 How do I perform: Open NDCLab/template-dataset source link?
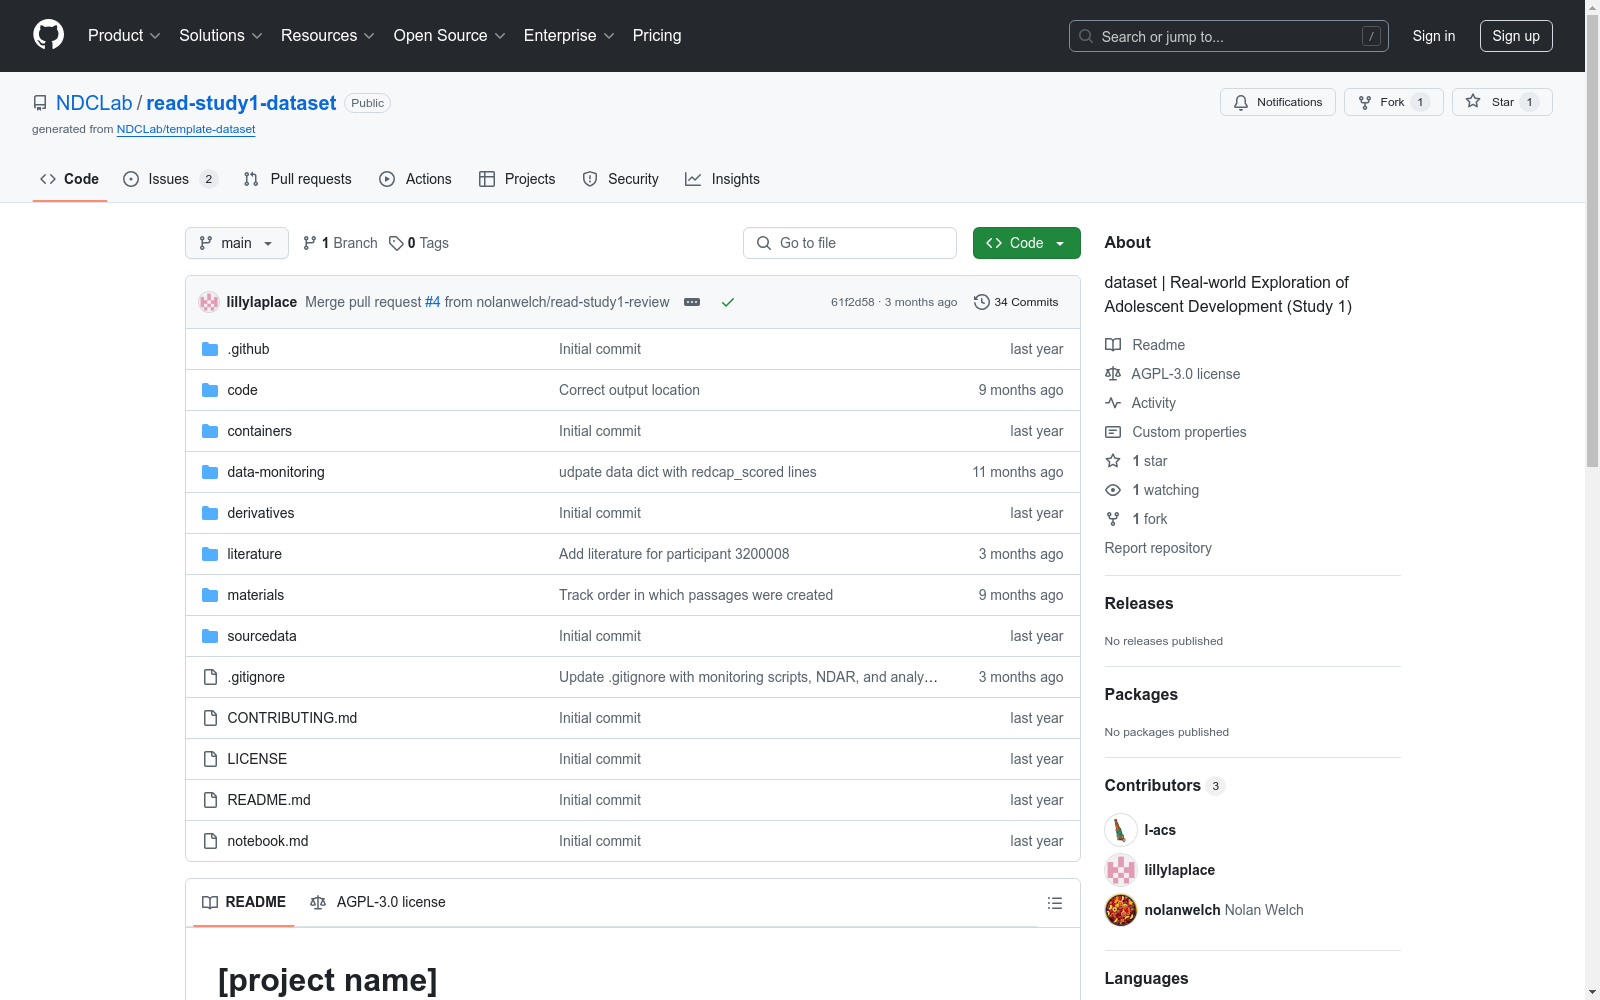(186, 129)
